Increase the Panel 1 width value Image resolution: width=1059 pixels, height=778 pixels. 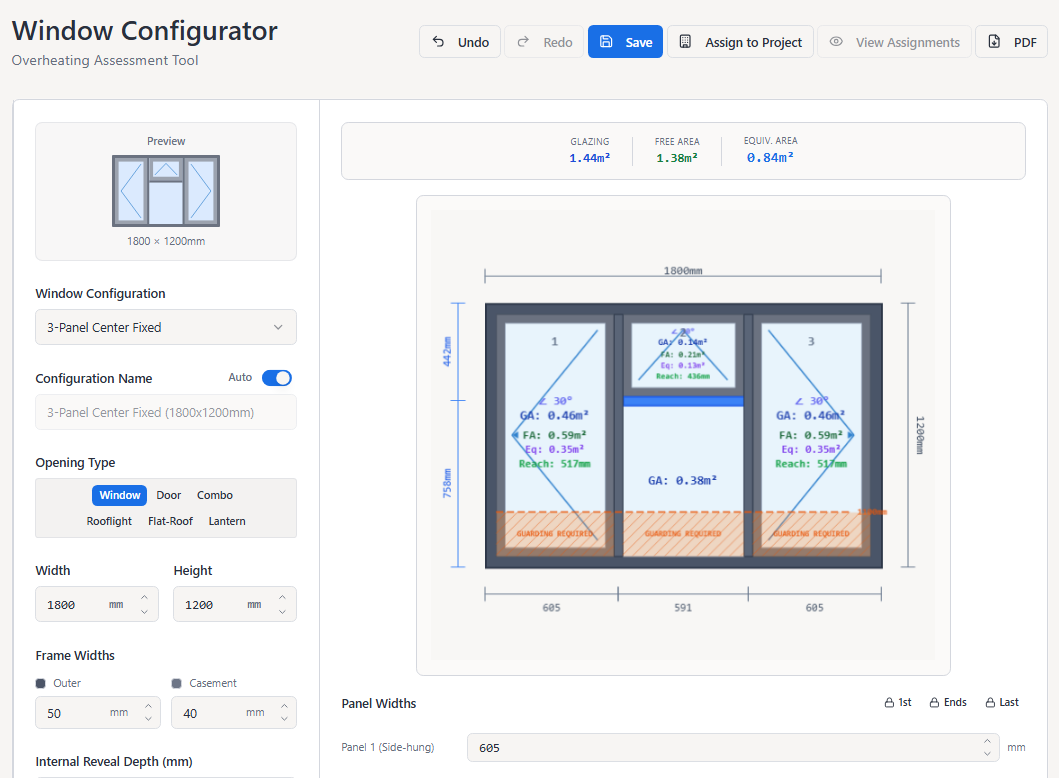[x=987, y=742]
